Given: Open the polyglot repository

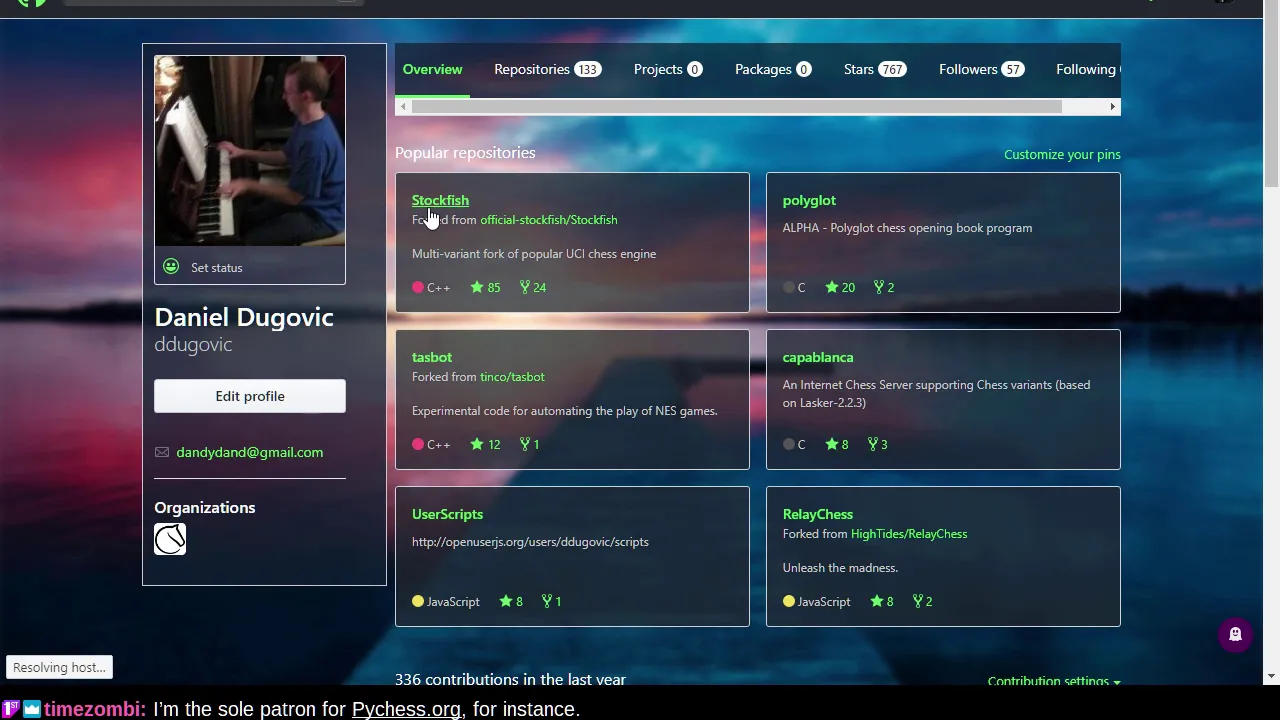Looking at the screenshot, I should pos(809,200).
